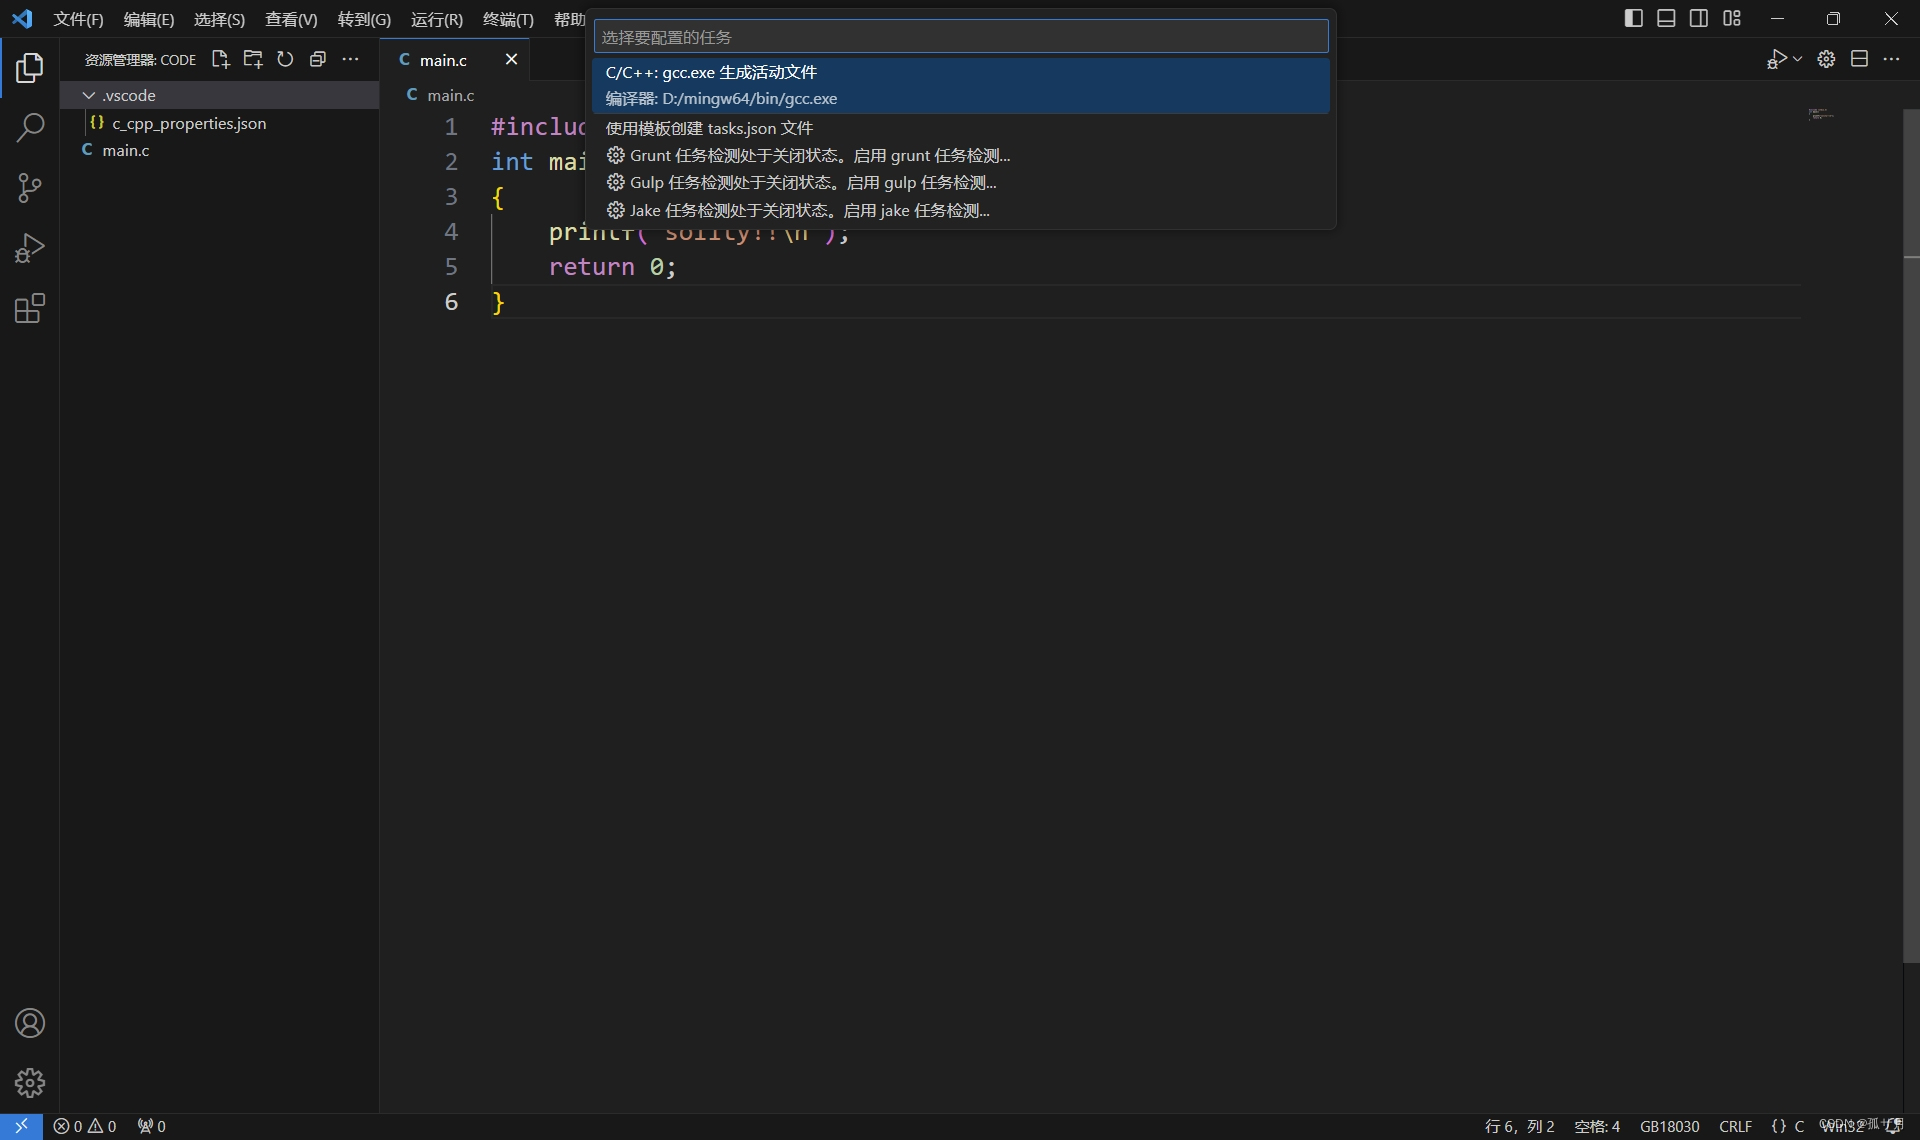Open the 文件(F) menu
Screen dimensions: 1920x1140
coord(78,19)
